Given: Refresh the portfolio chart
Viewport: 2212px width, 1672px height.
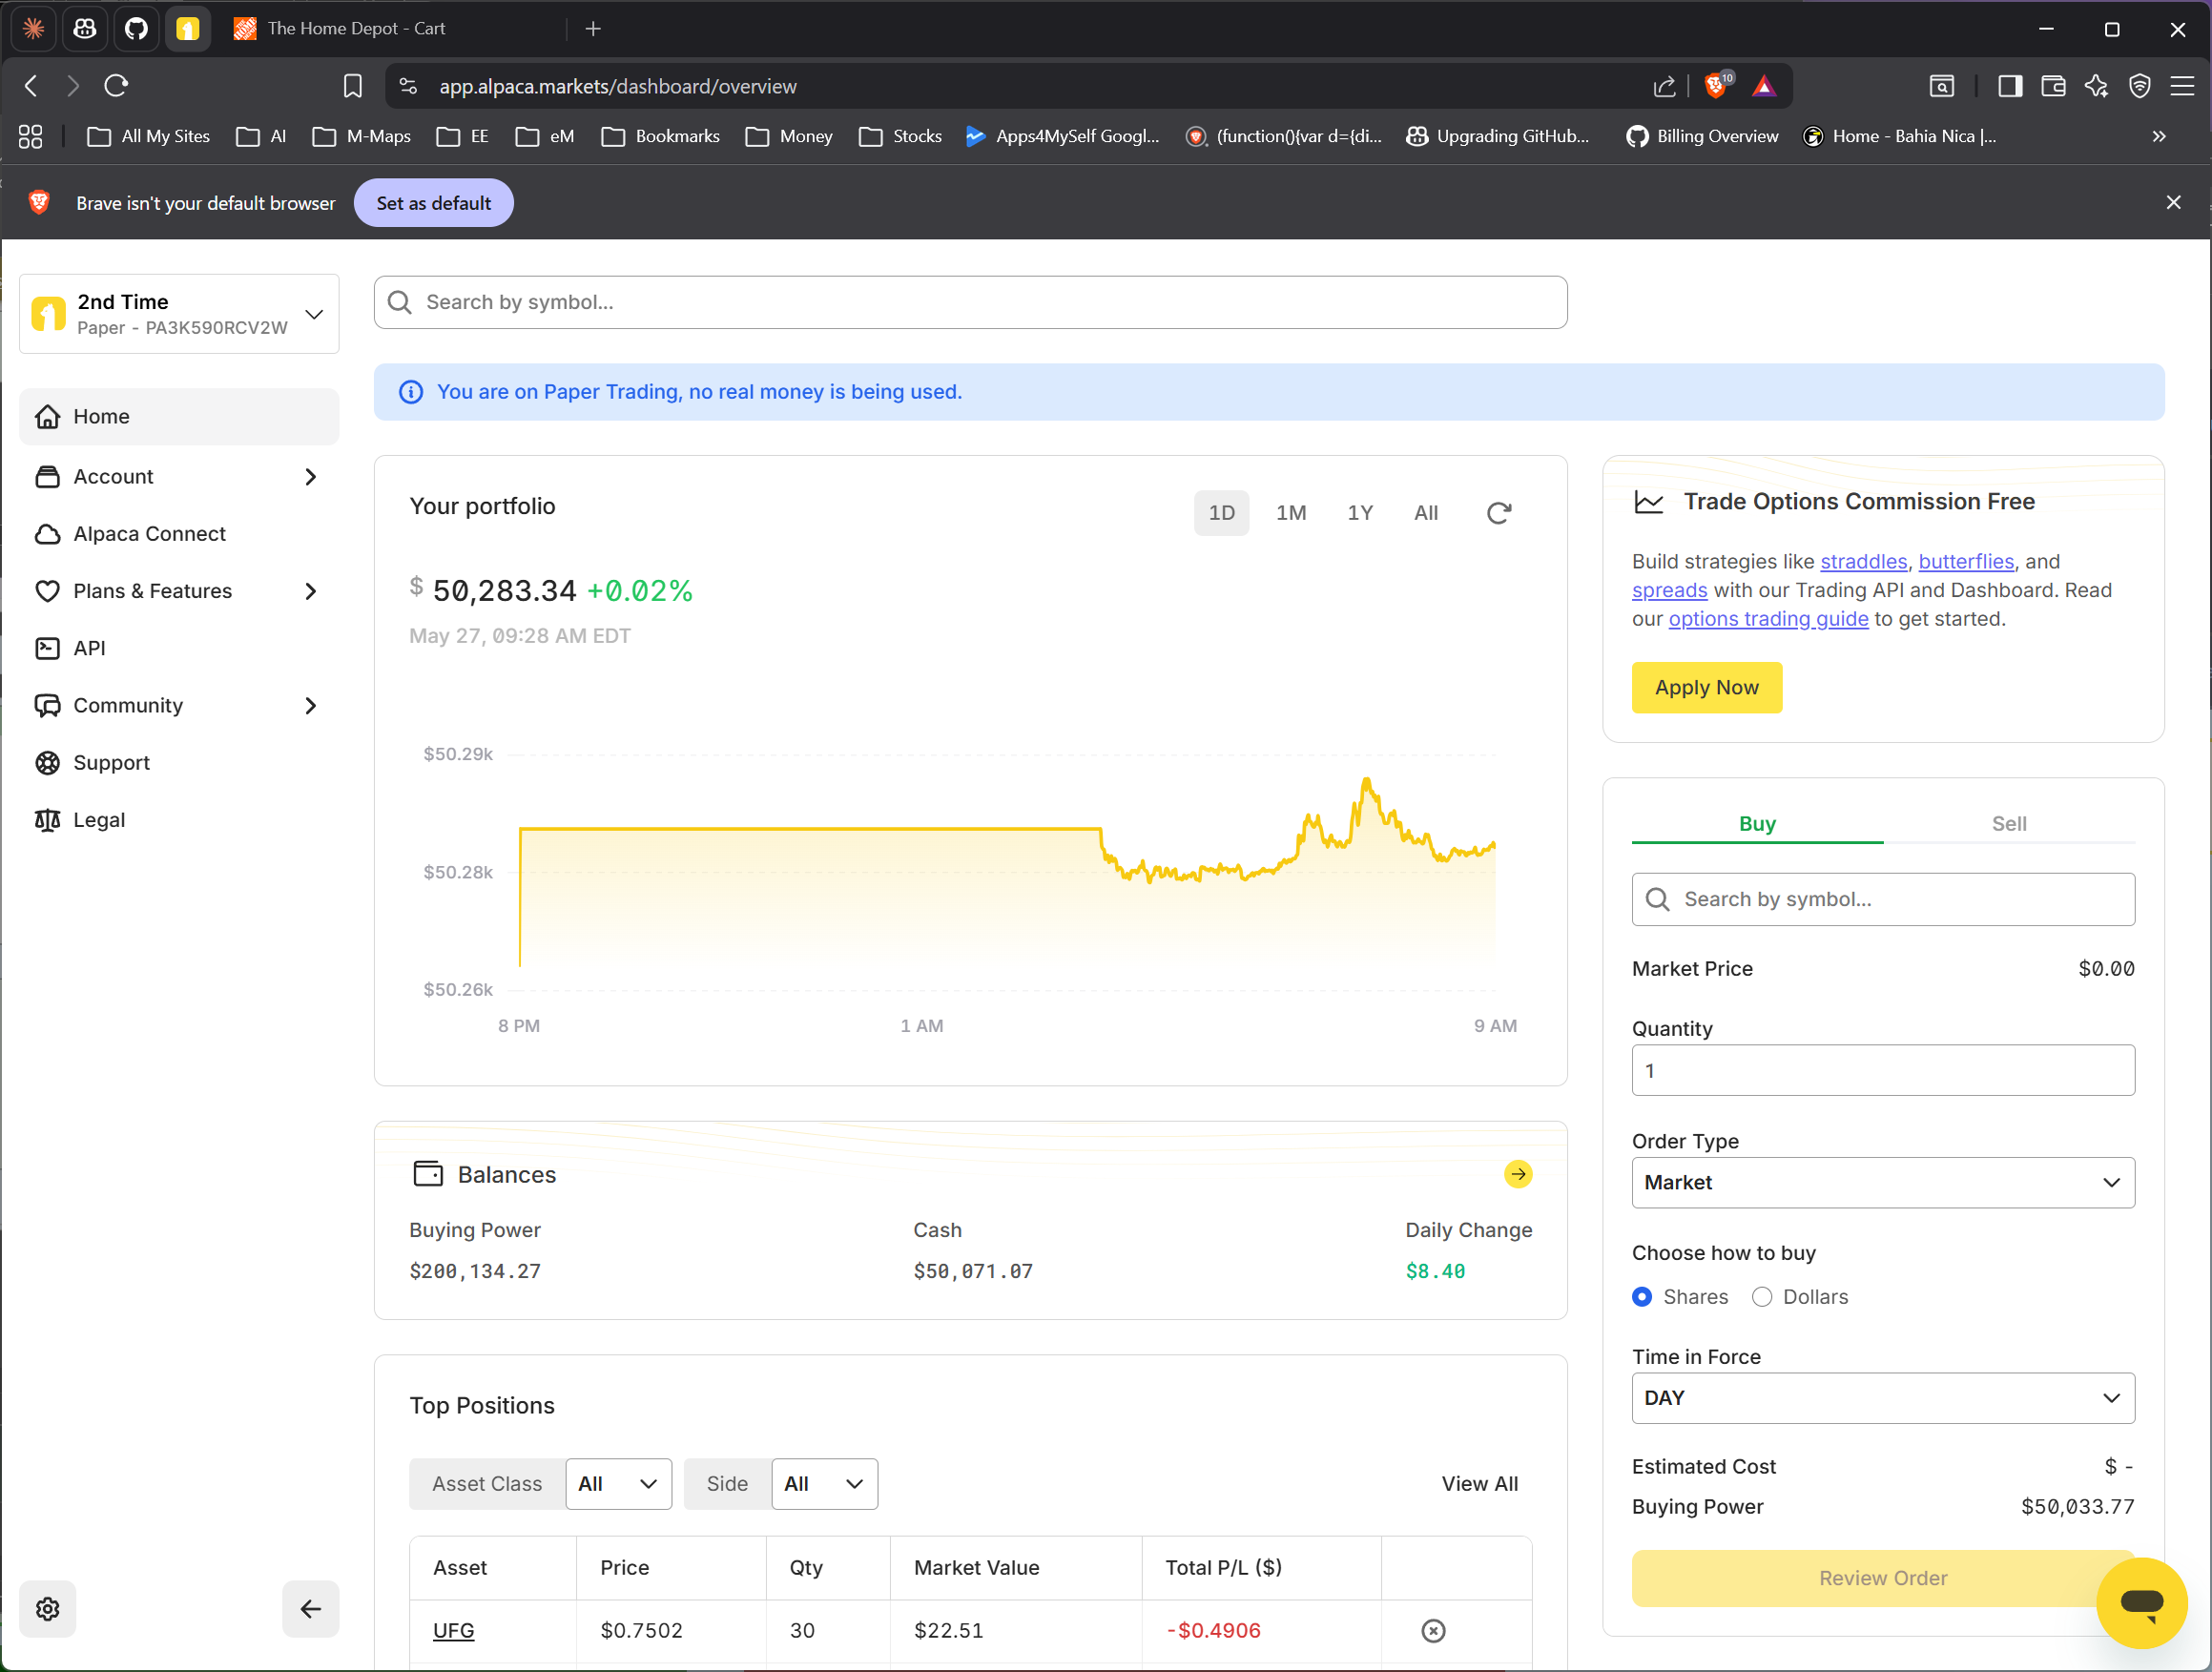Looking at the screenshot, I should pyautogui.click(x=1498, y=513).
